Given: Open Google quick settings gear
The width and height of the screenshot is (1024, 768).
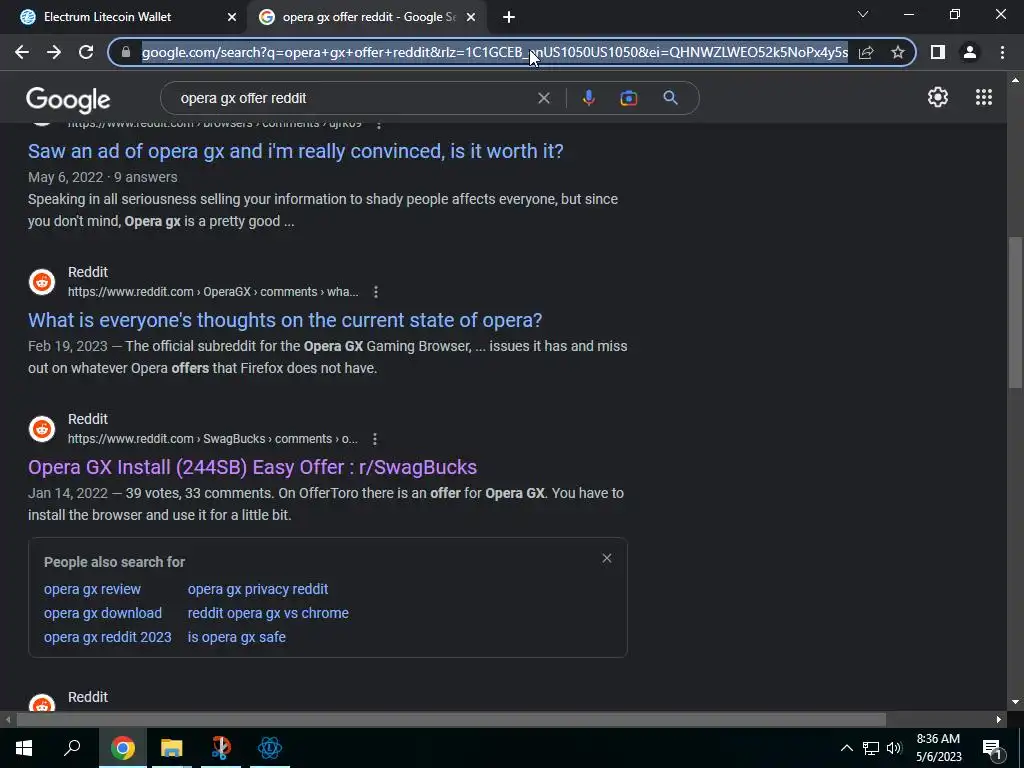Looking at the screenshot, I should (938, 97).
